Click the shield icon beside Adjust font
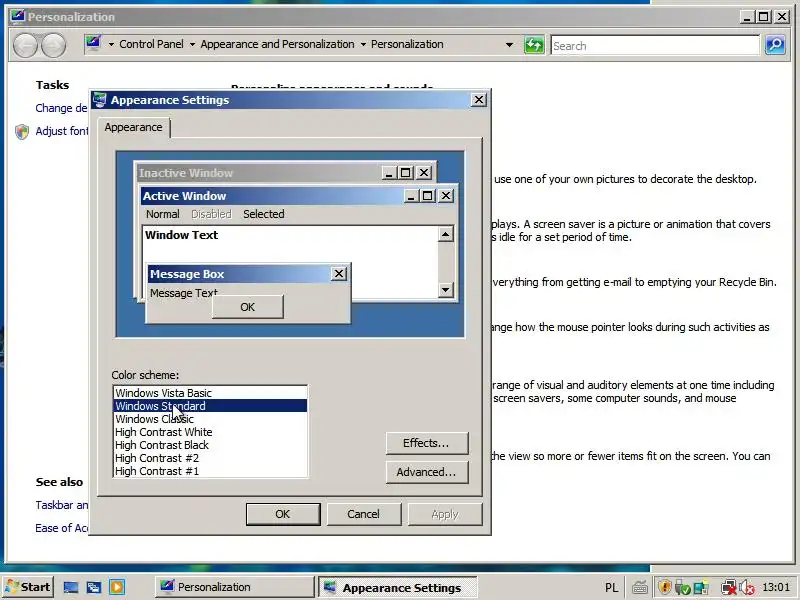 22,132
